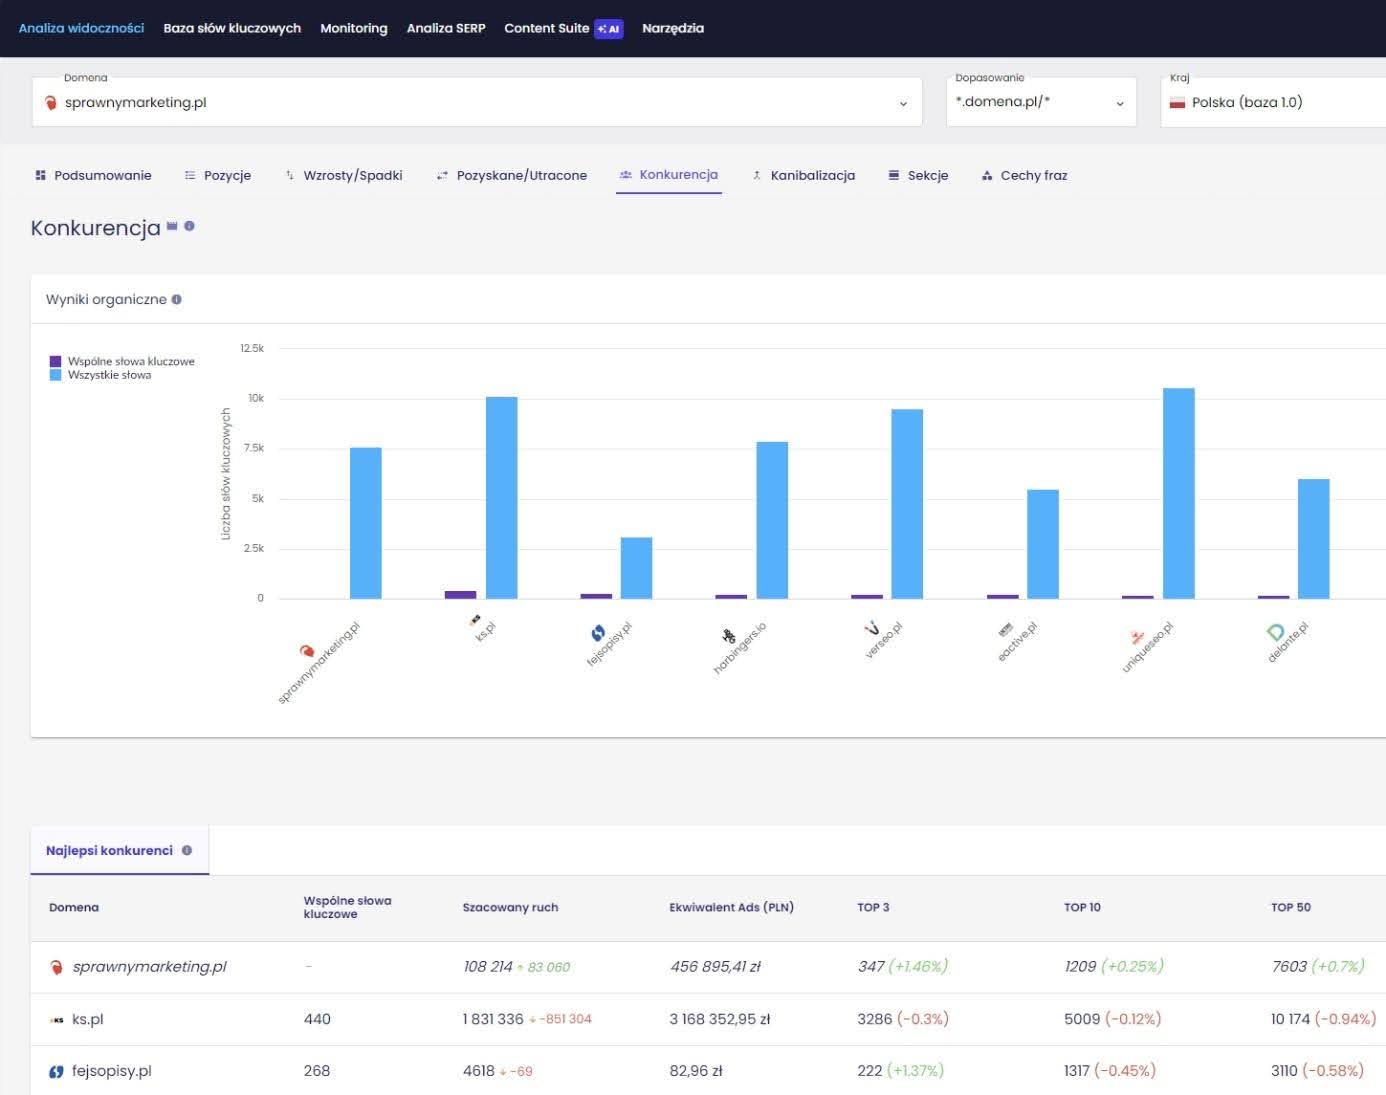Click fejsopisy.pl favicon in table row

point(56,1071)
